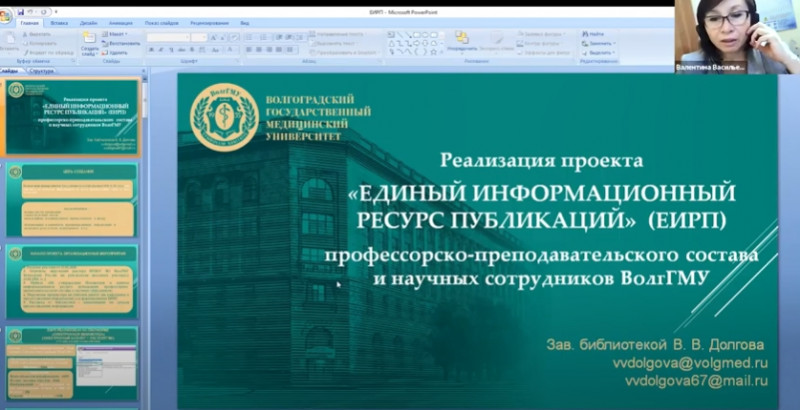This screenshot has width=800, height=410.
Task: Toggle numbered list
Action: click(264, 37)
